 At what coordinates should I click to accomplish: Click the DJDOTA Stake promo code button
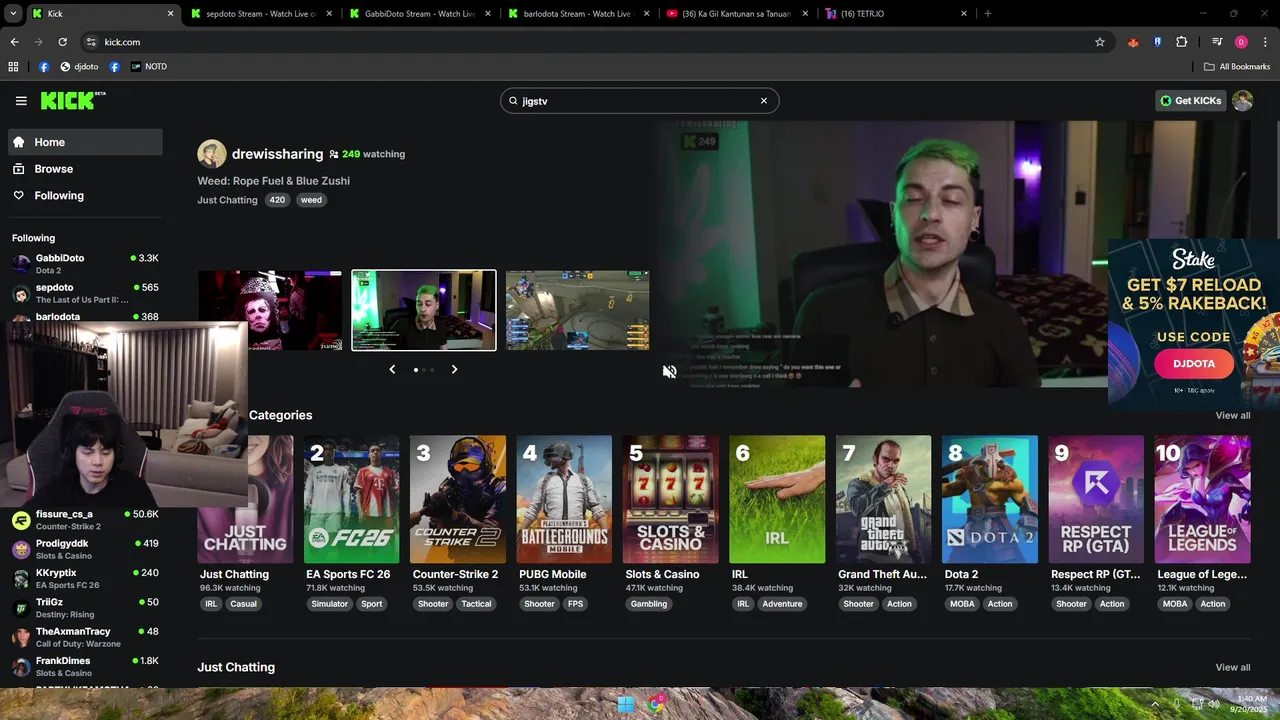point(1194,364)
